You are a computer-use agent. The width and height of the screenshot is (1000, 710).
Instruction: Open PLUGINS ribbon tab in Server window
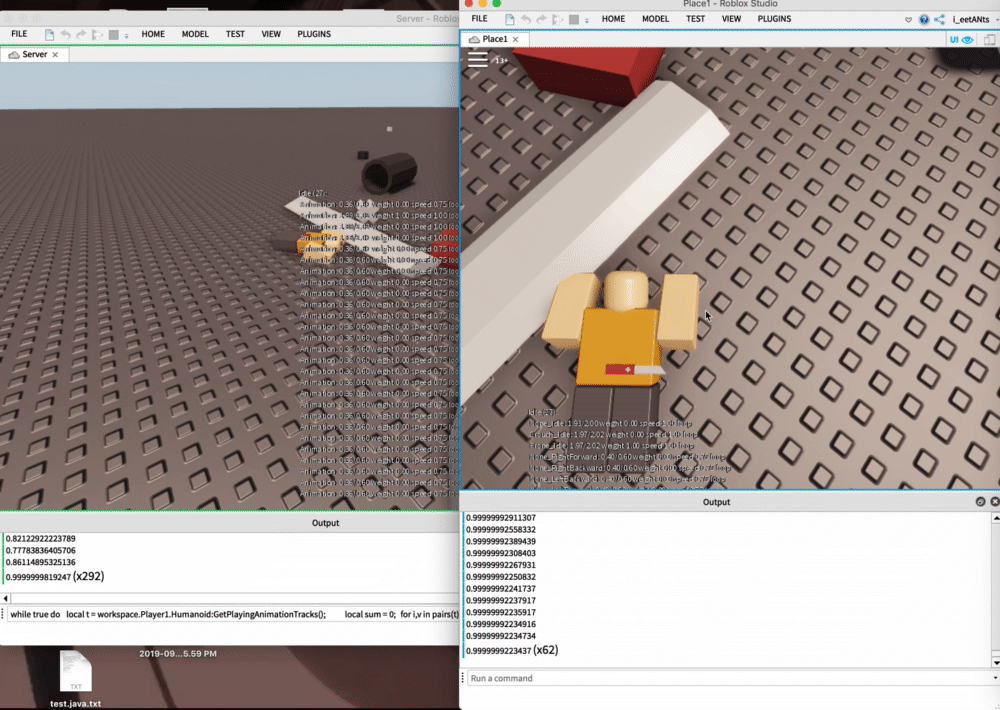pyautogui.click(x=314, y=34)
